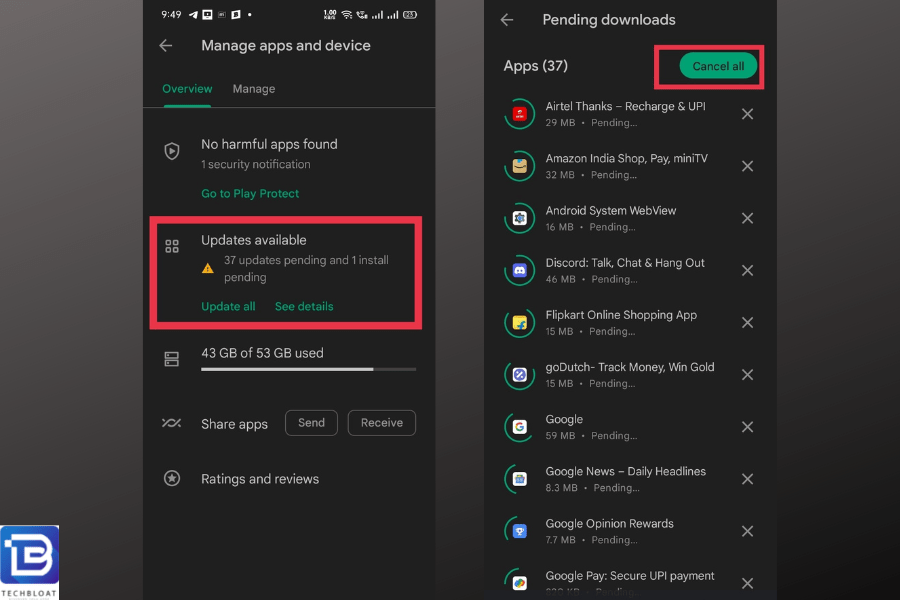900x600 pixels.
Task: Go back from Pending downloads screen
Action: tap(507, 20)
